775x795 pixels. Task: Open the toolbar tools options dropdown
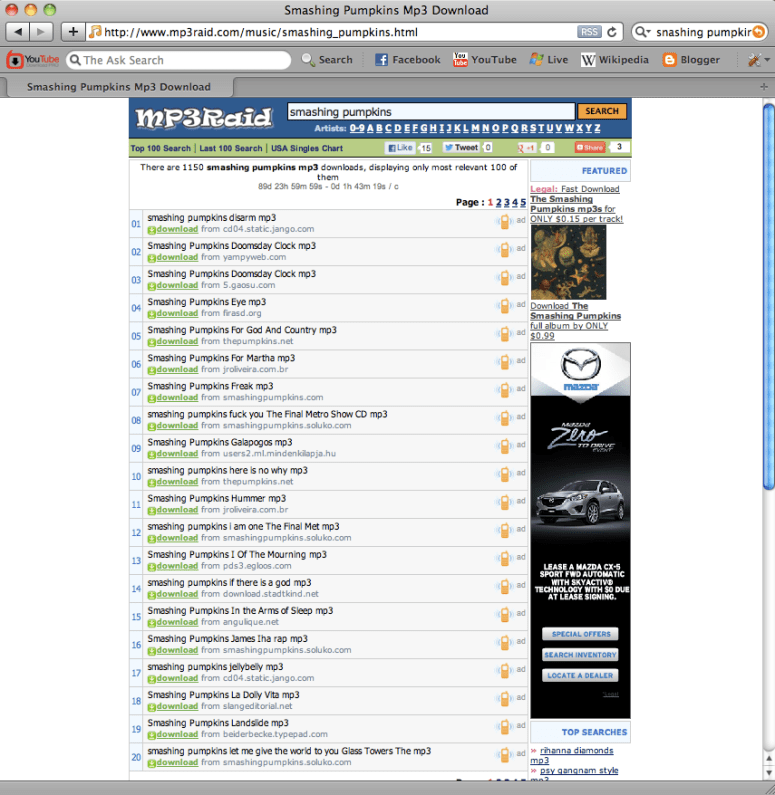[x=758, y=60]
